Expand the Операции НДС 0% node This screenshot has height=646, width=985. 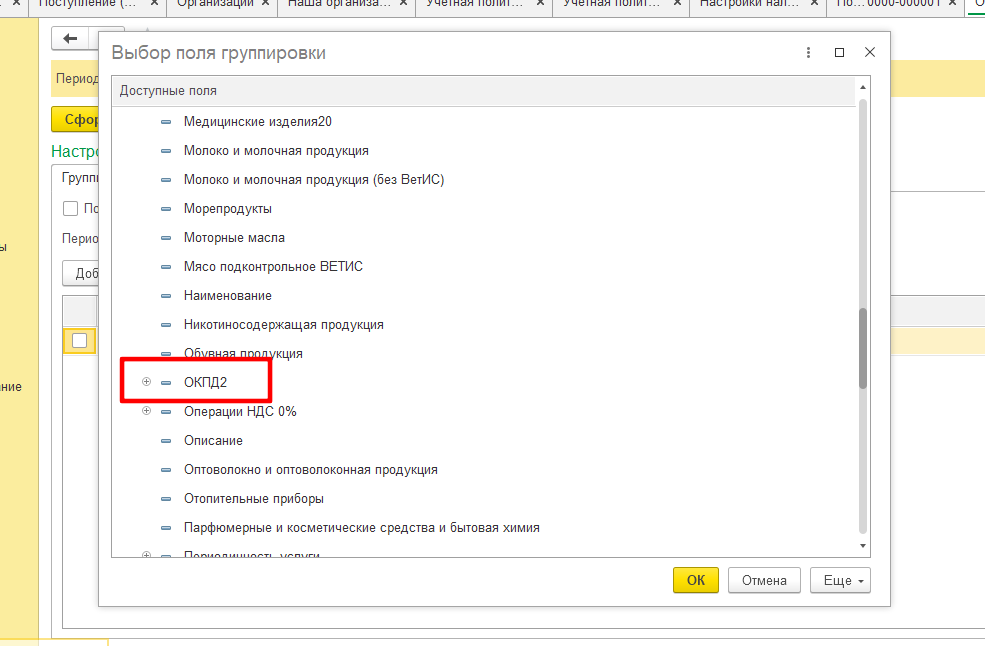(x=146, y=411)
